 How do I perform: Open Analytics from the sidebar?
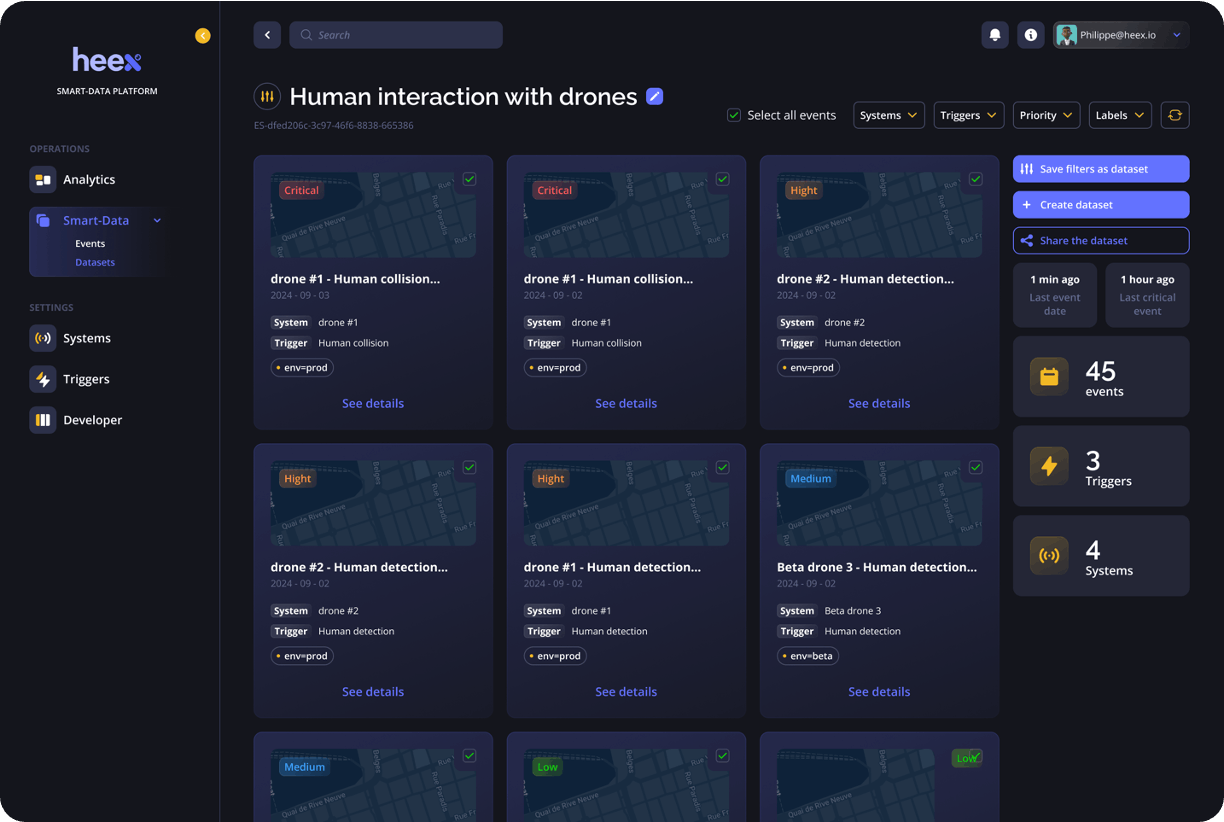coord(88,180)
